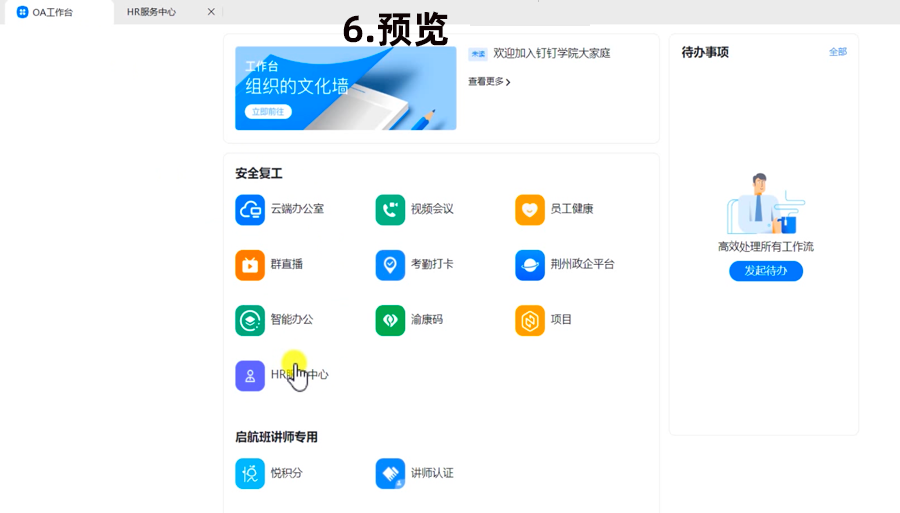Open the 欢迎加入钉钉学院大家庭 announcement
The height and width of the screenshot is (513, 900).
coord(552,53)
